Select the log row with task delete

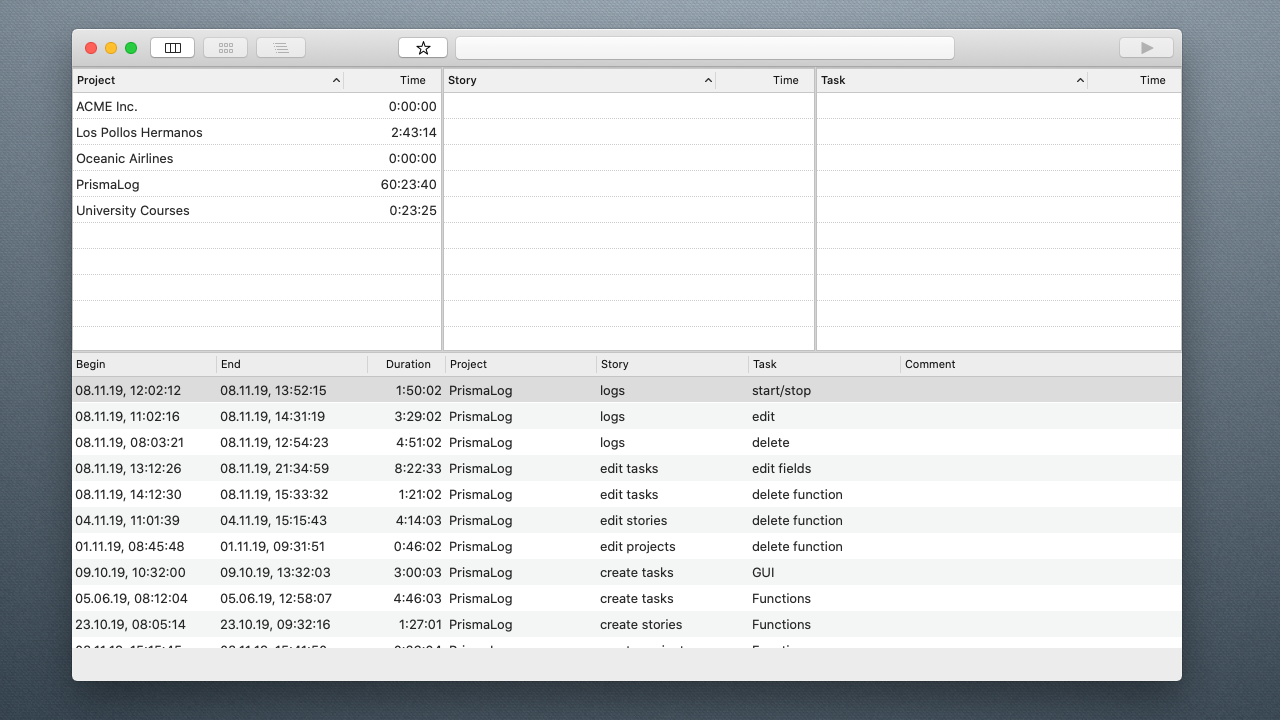627,442
